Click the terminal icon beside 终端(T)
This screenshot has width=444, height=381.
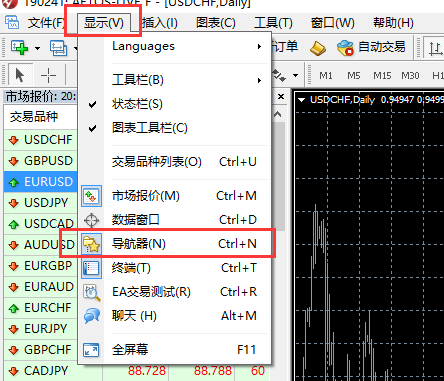91,268
